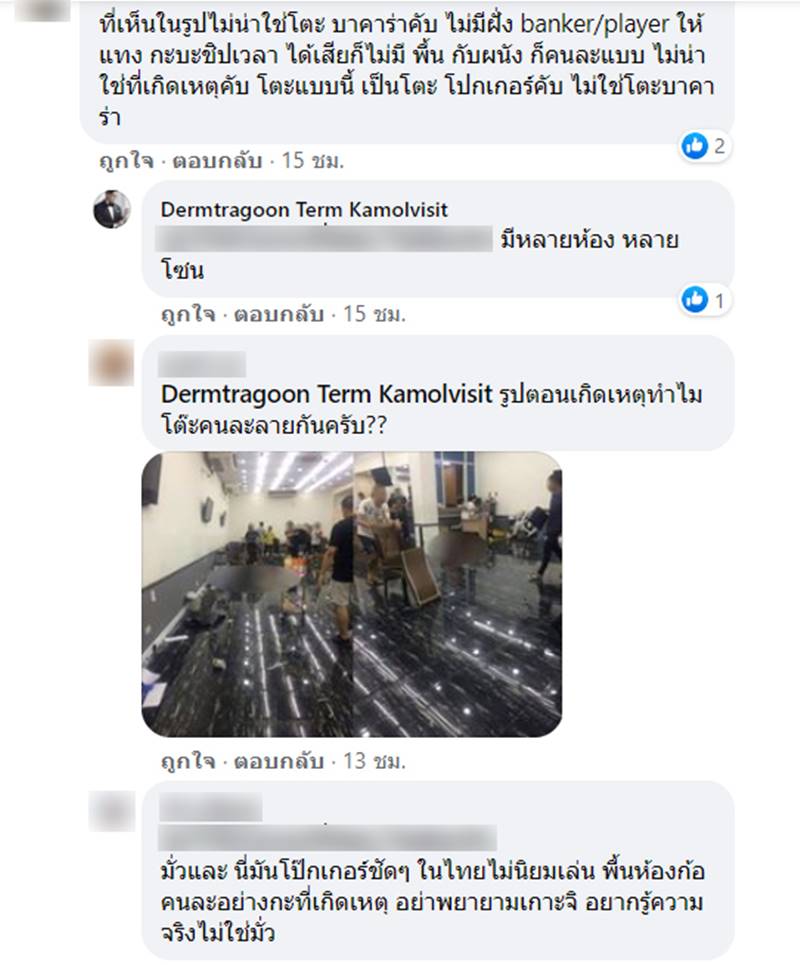Click ตอบกลับ below the attached photo
Image resolution: width=800 pixels, height=965 pixels.
pyautogui.click(x=279, y=761)
